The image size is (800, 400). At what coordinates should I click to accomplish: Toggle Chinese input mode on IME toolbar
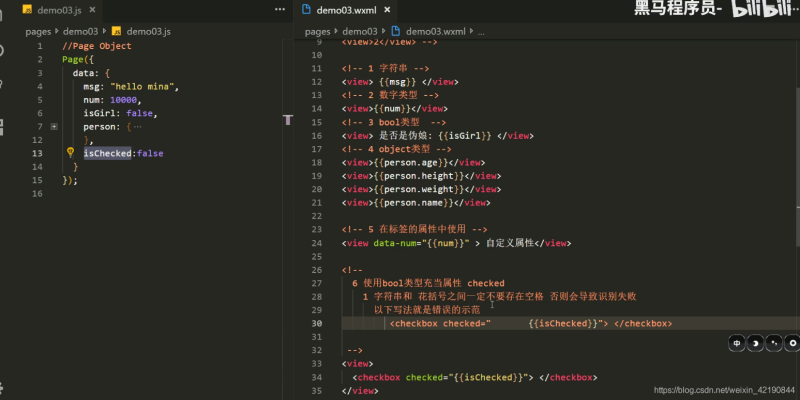[737, 343]
